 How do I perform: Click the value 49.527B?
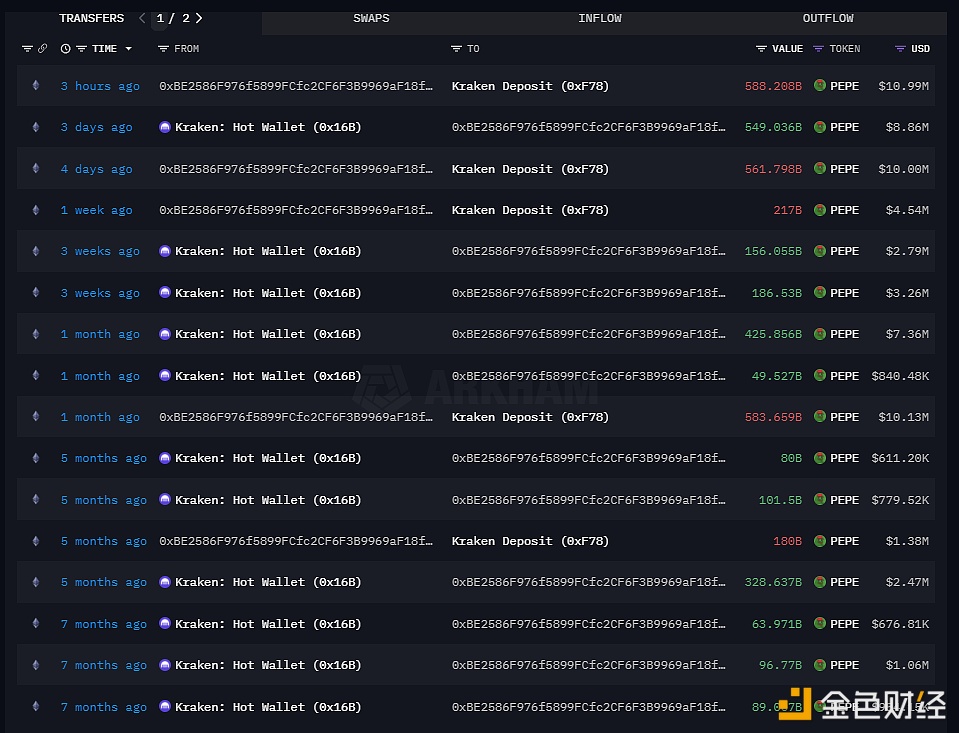(777, 376)
